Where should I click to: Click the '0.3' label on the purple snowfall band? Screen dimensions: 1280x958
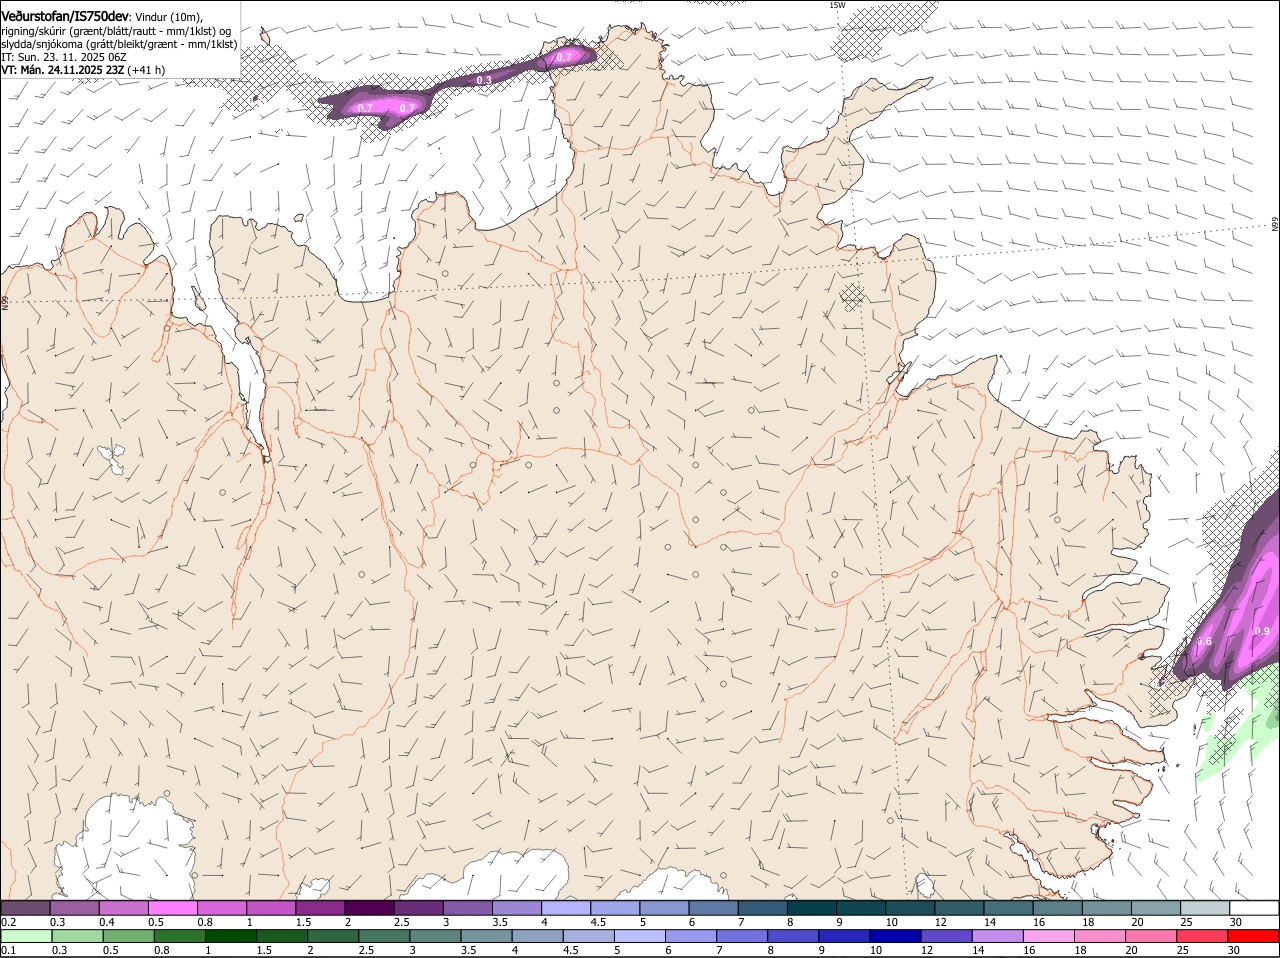(484, 79)
